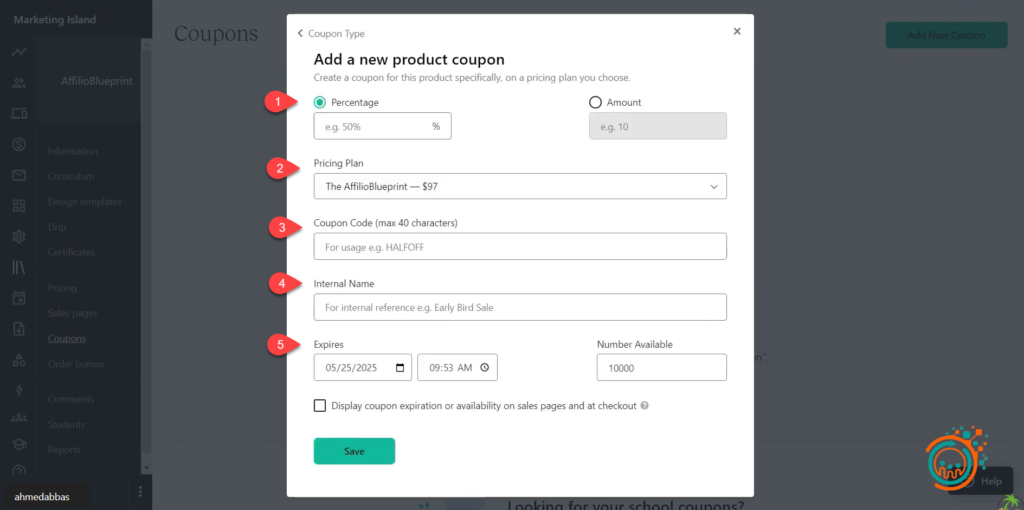Click the three-dot menu next to ahmedabbas

(140, 491)
